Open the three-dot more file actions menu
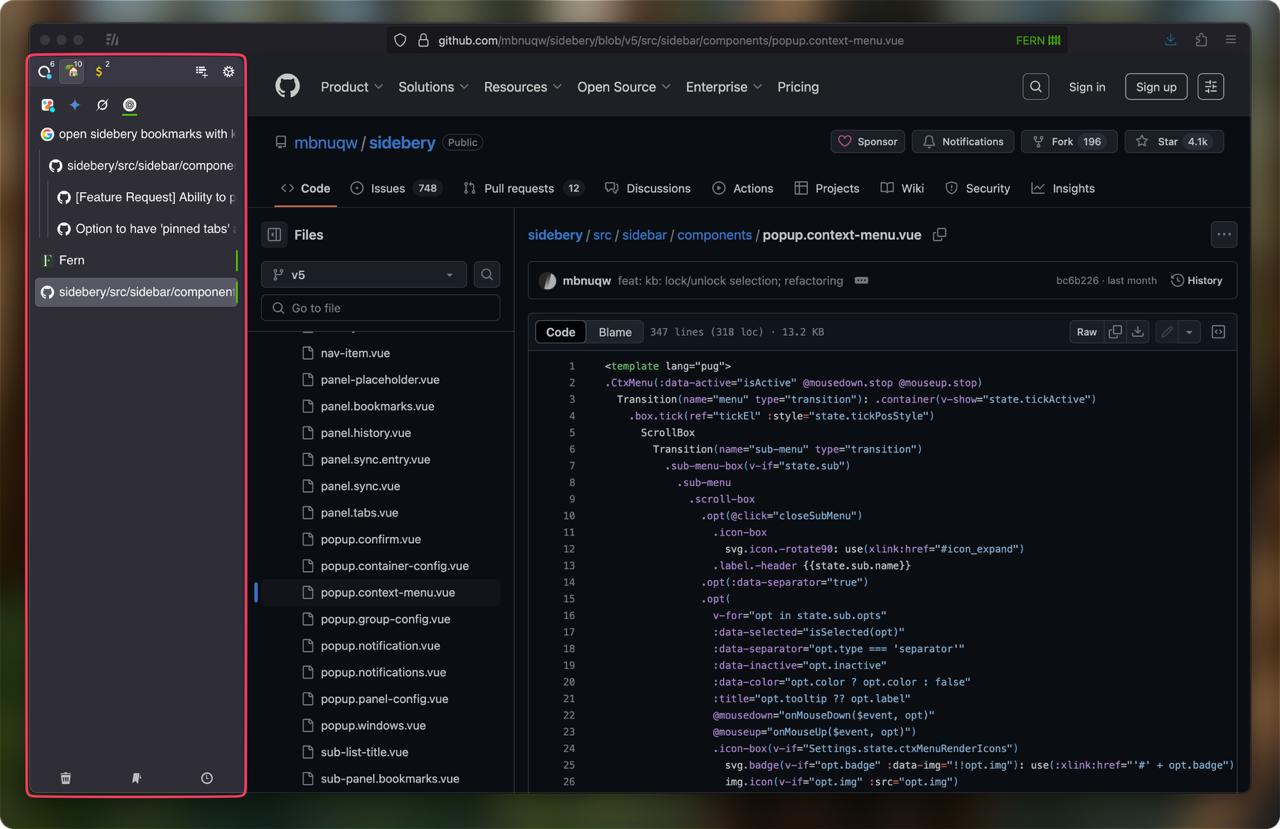The height and width of the screenshot is (829, 1280). pyautogui.click(x=1224, y=235)
